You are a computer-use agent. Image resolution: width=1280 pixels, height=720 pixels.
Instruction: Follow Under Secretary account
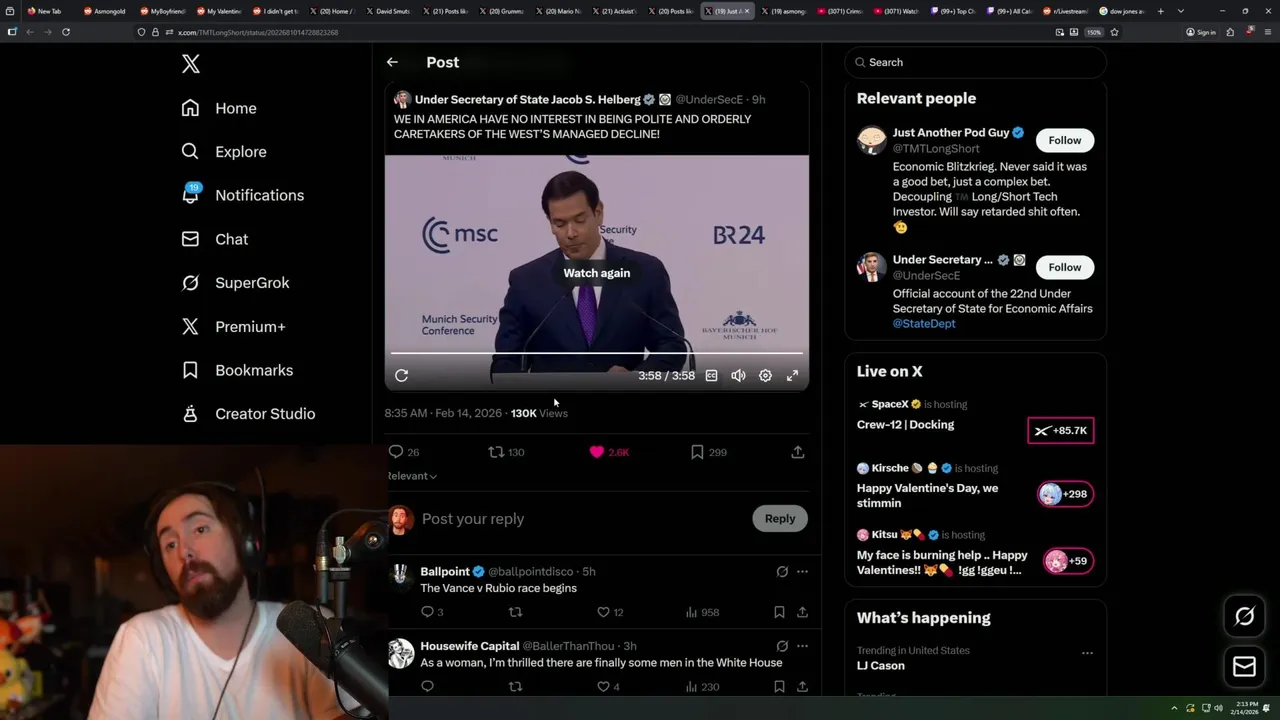pos(1065,267)
